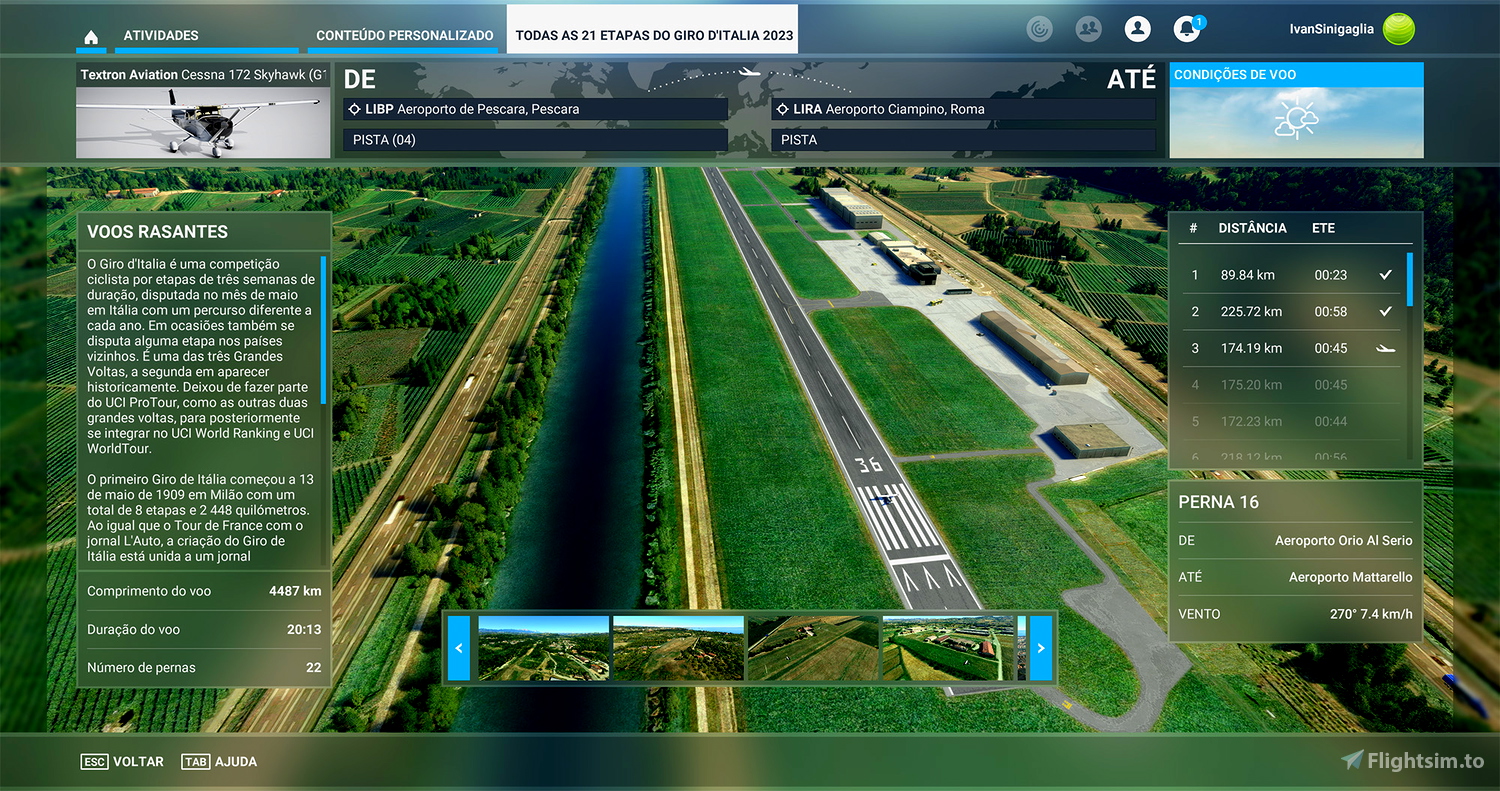Click the Vento 270° 7.4 km/h row
Image resolution: width=1500 pixels, height=791 pixels.
click(1295, 614)
